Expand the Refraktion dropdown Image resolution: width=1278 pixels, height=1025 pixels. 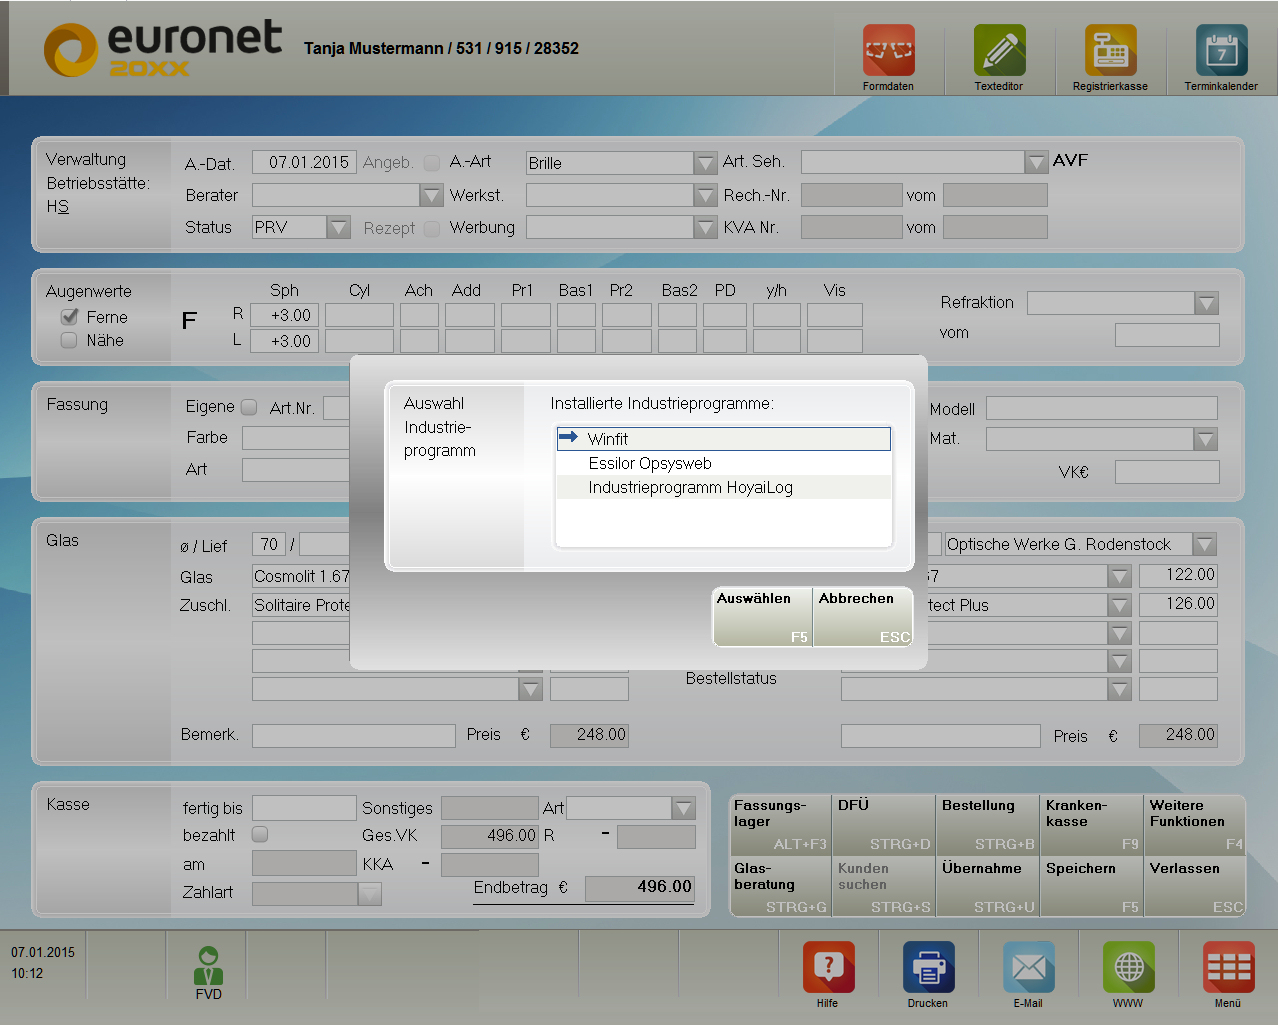(x=1207, y=303)
